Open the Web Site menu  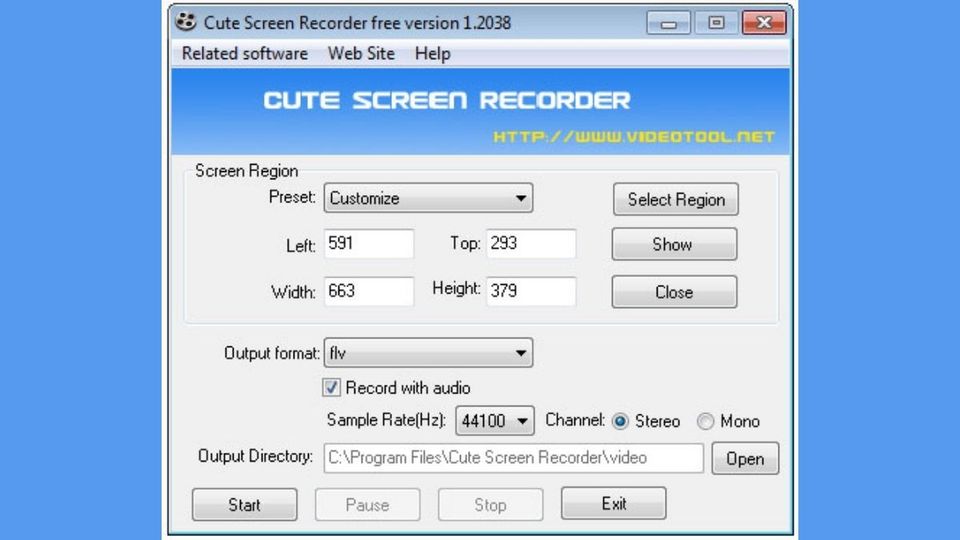coord(361,54)
